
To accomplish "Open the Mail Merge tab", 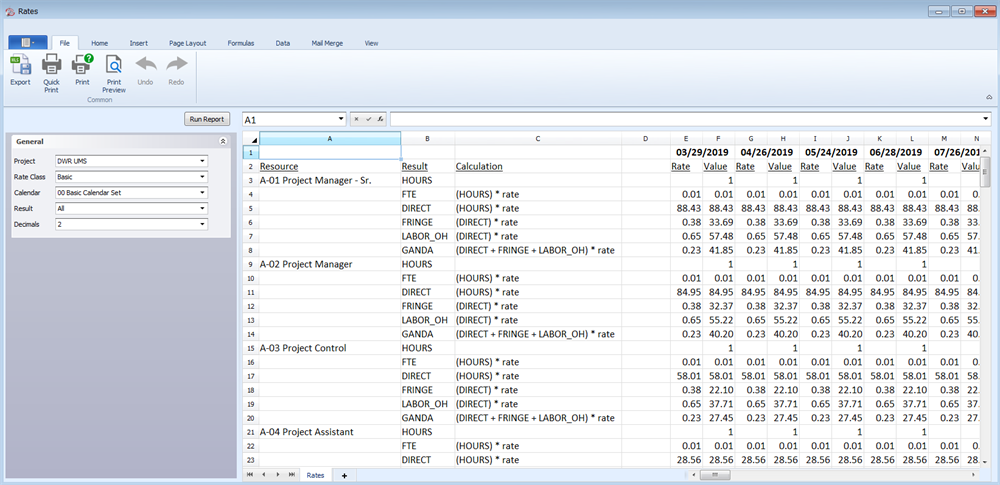I will (329, 44).
